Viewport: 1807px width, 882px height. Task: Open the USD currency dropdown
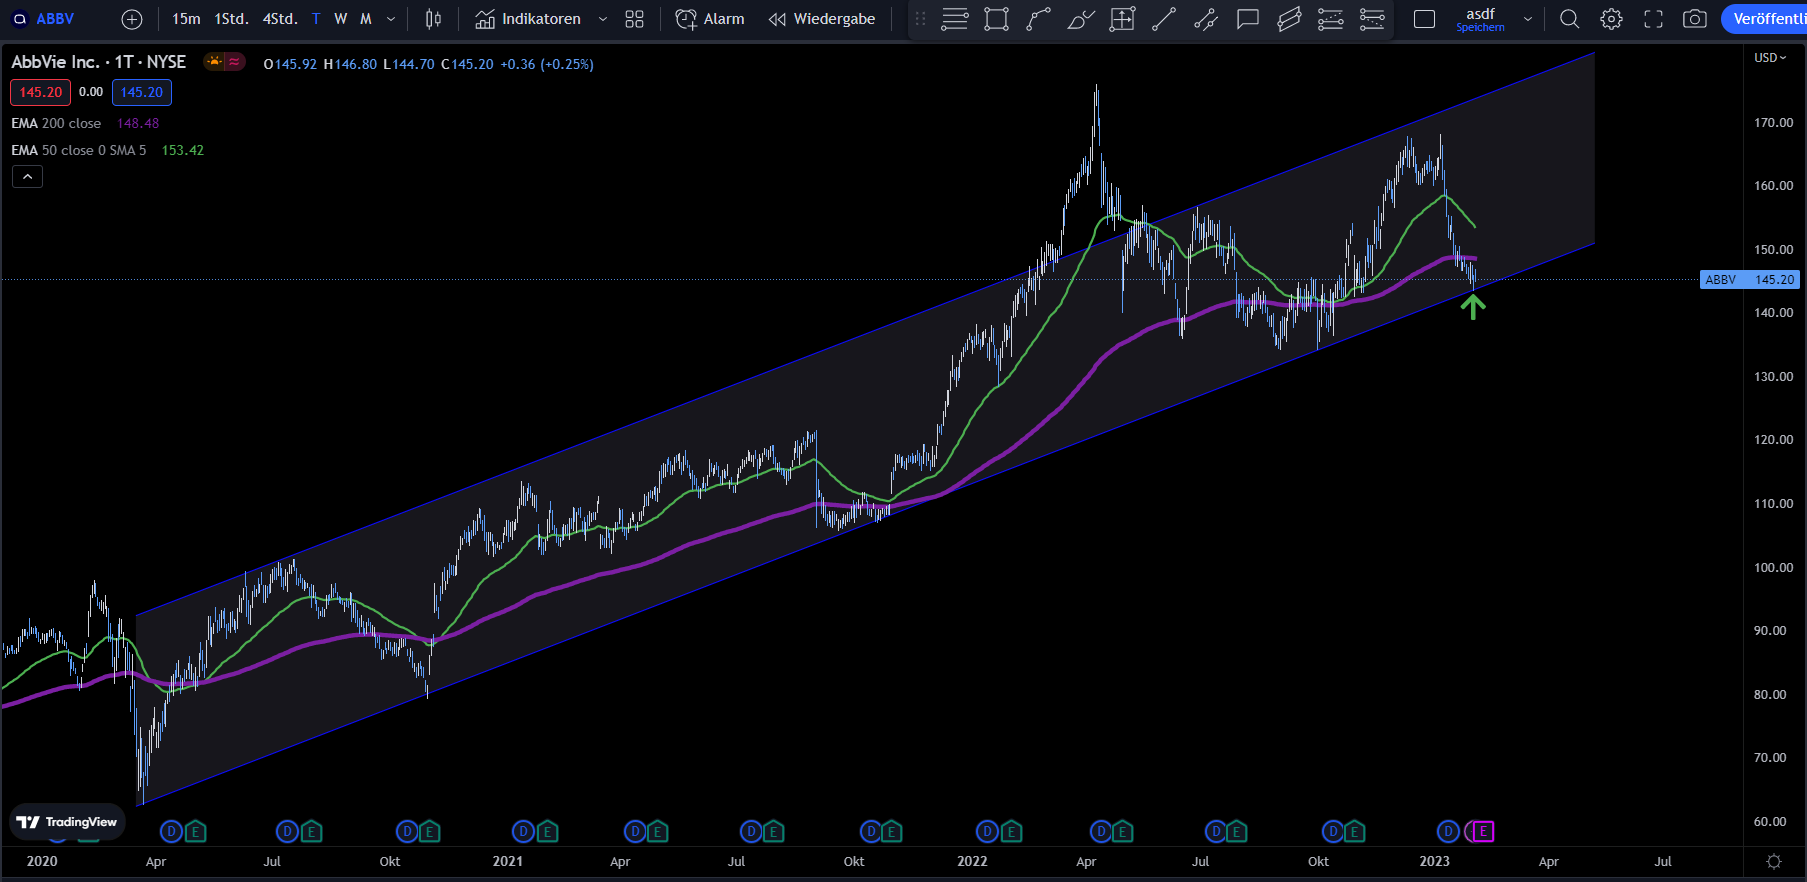[1770, 58]
